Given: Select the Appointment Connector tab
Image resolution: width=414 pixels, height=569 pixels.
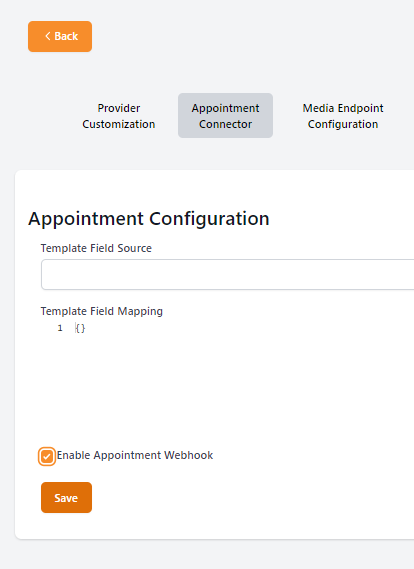Looking at the screenshot, I should tap(225, 116).
